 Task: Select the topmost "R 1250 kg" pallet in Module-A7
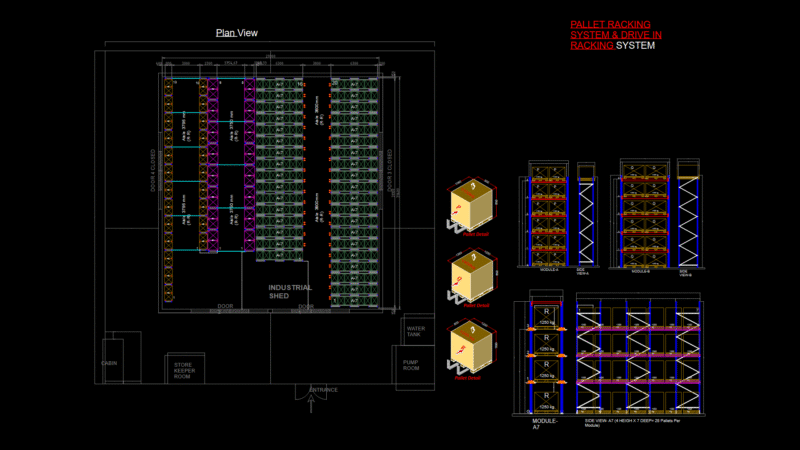[x=546, y=316]
